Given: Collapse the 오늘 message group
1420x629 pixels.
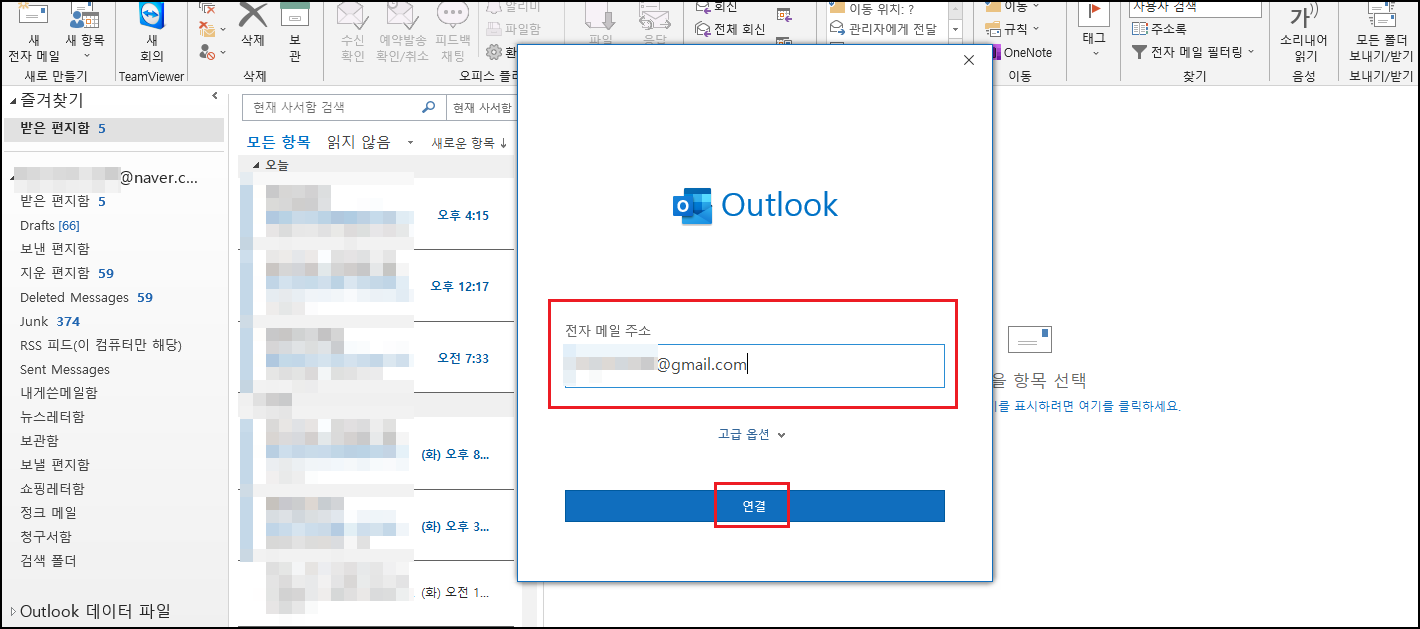Looking at the screenshot, I should click(x=256, y=165).
